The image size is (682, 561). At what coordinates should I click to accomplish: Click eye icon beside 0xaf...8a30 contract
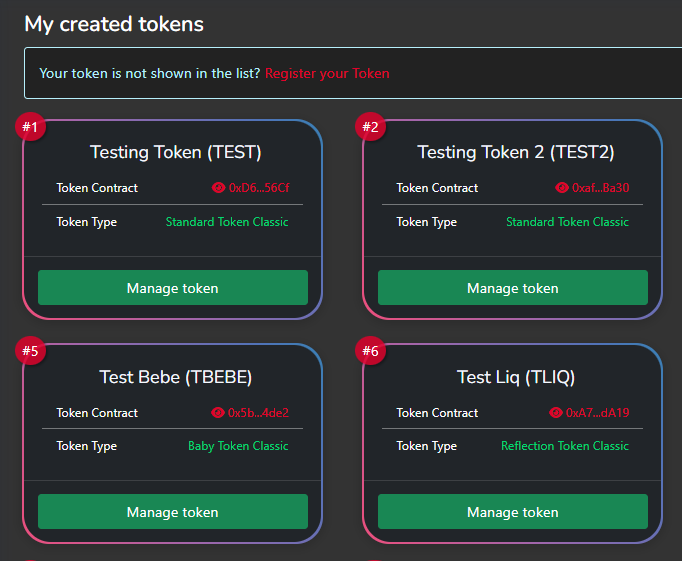[562, 188]
